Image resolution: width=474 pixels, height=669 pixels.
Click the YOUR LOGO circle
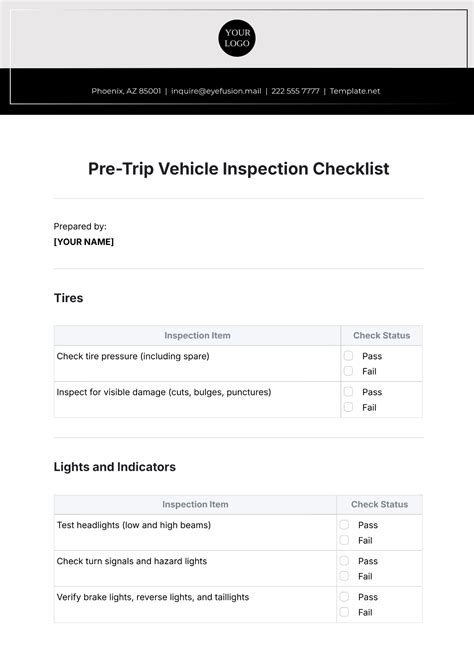[x=237, y=38]
